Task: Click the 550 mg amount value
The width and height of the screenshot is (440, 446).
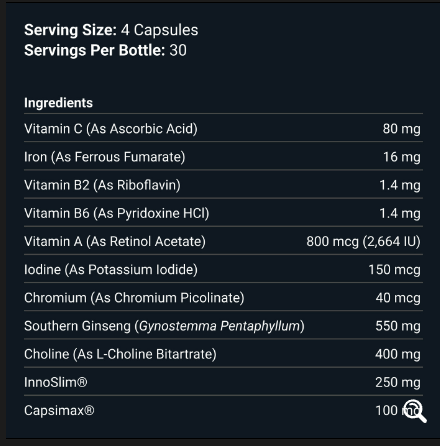Action: 398,326
